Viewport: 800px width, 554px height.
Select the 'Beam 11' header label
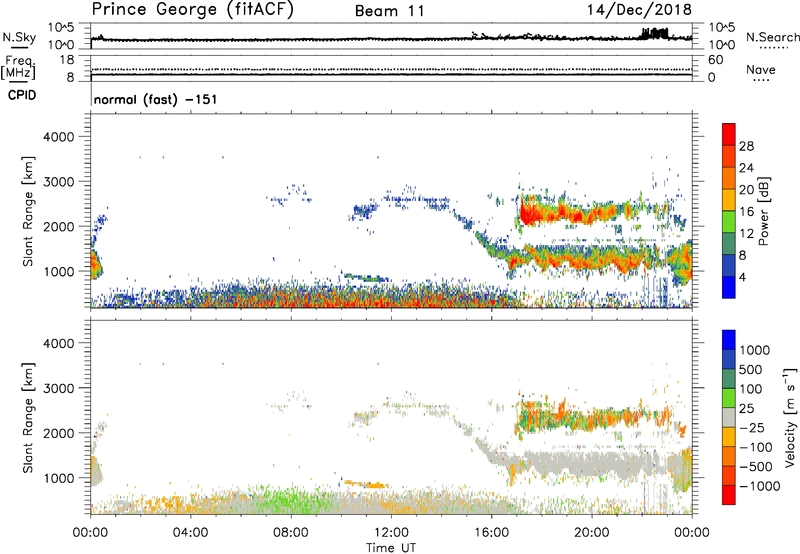tap(389, 11)
